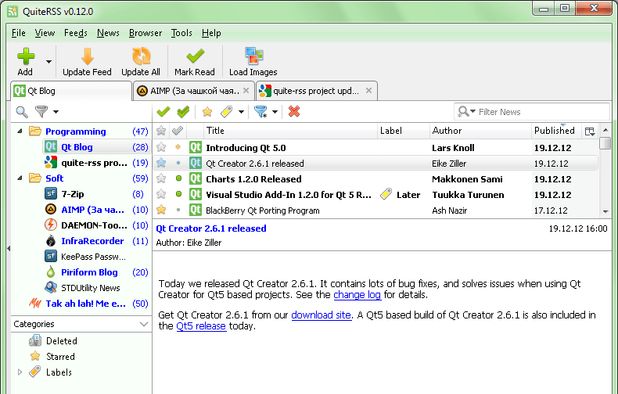The width and height of the screenshot is (618, 394).
Task: Toggle star on Introducing Qt 5.0 row
Action: tap(161, 147)
